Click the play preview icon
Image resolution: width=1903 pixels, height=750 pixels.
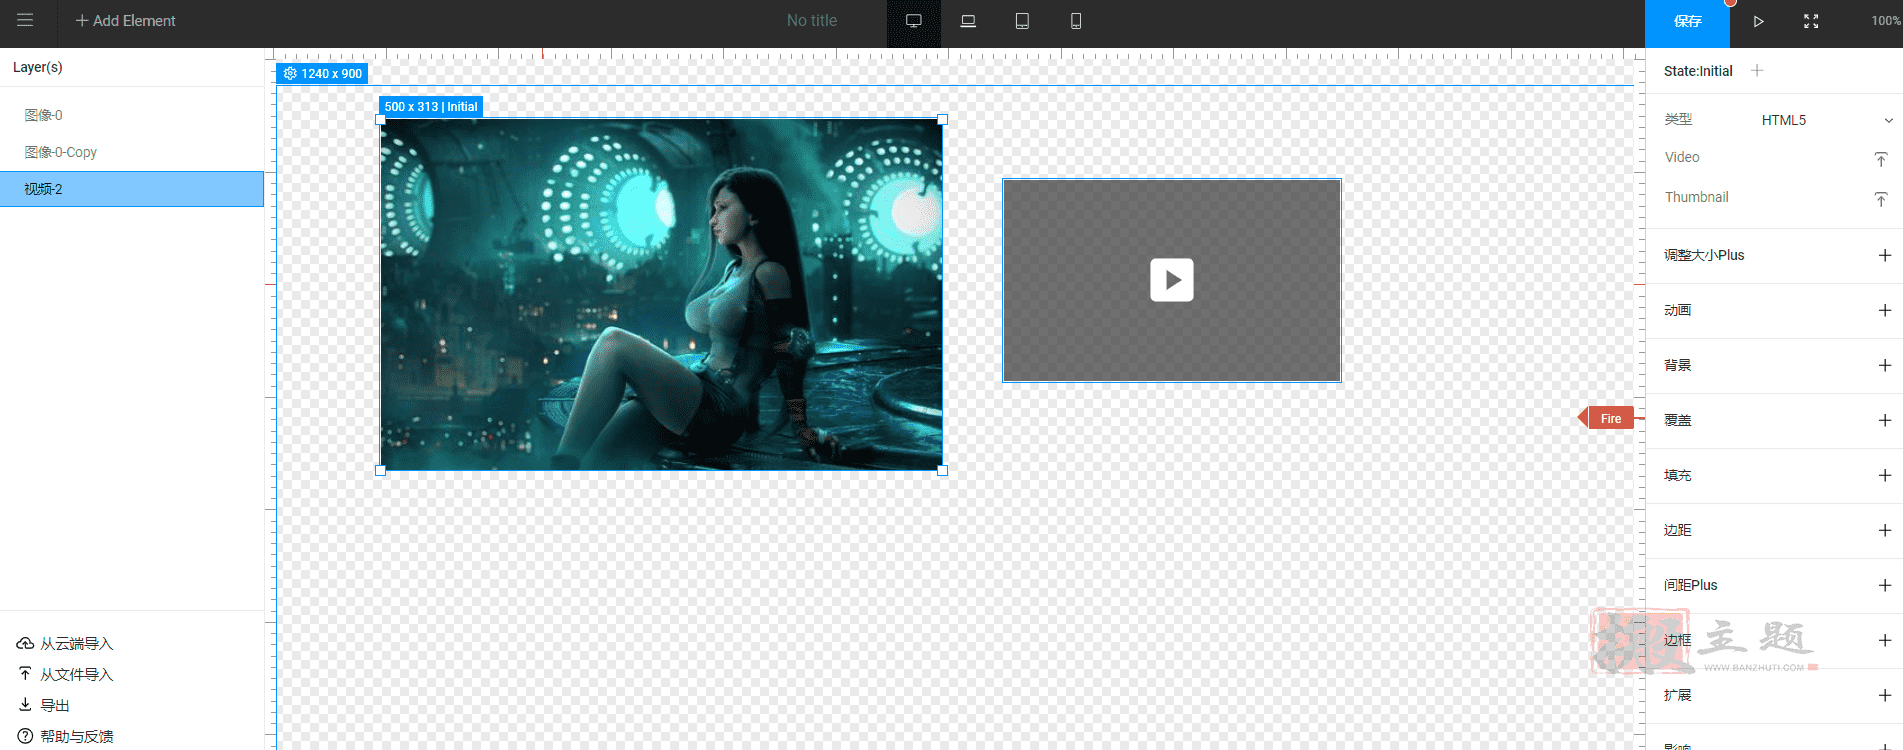(x=1758, y=21)
